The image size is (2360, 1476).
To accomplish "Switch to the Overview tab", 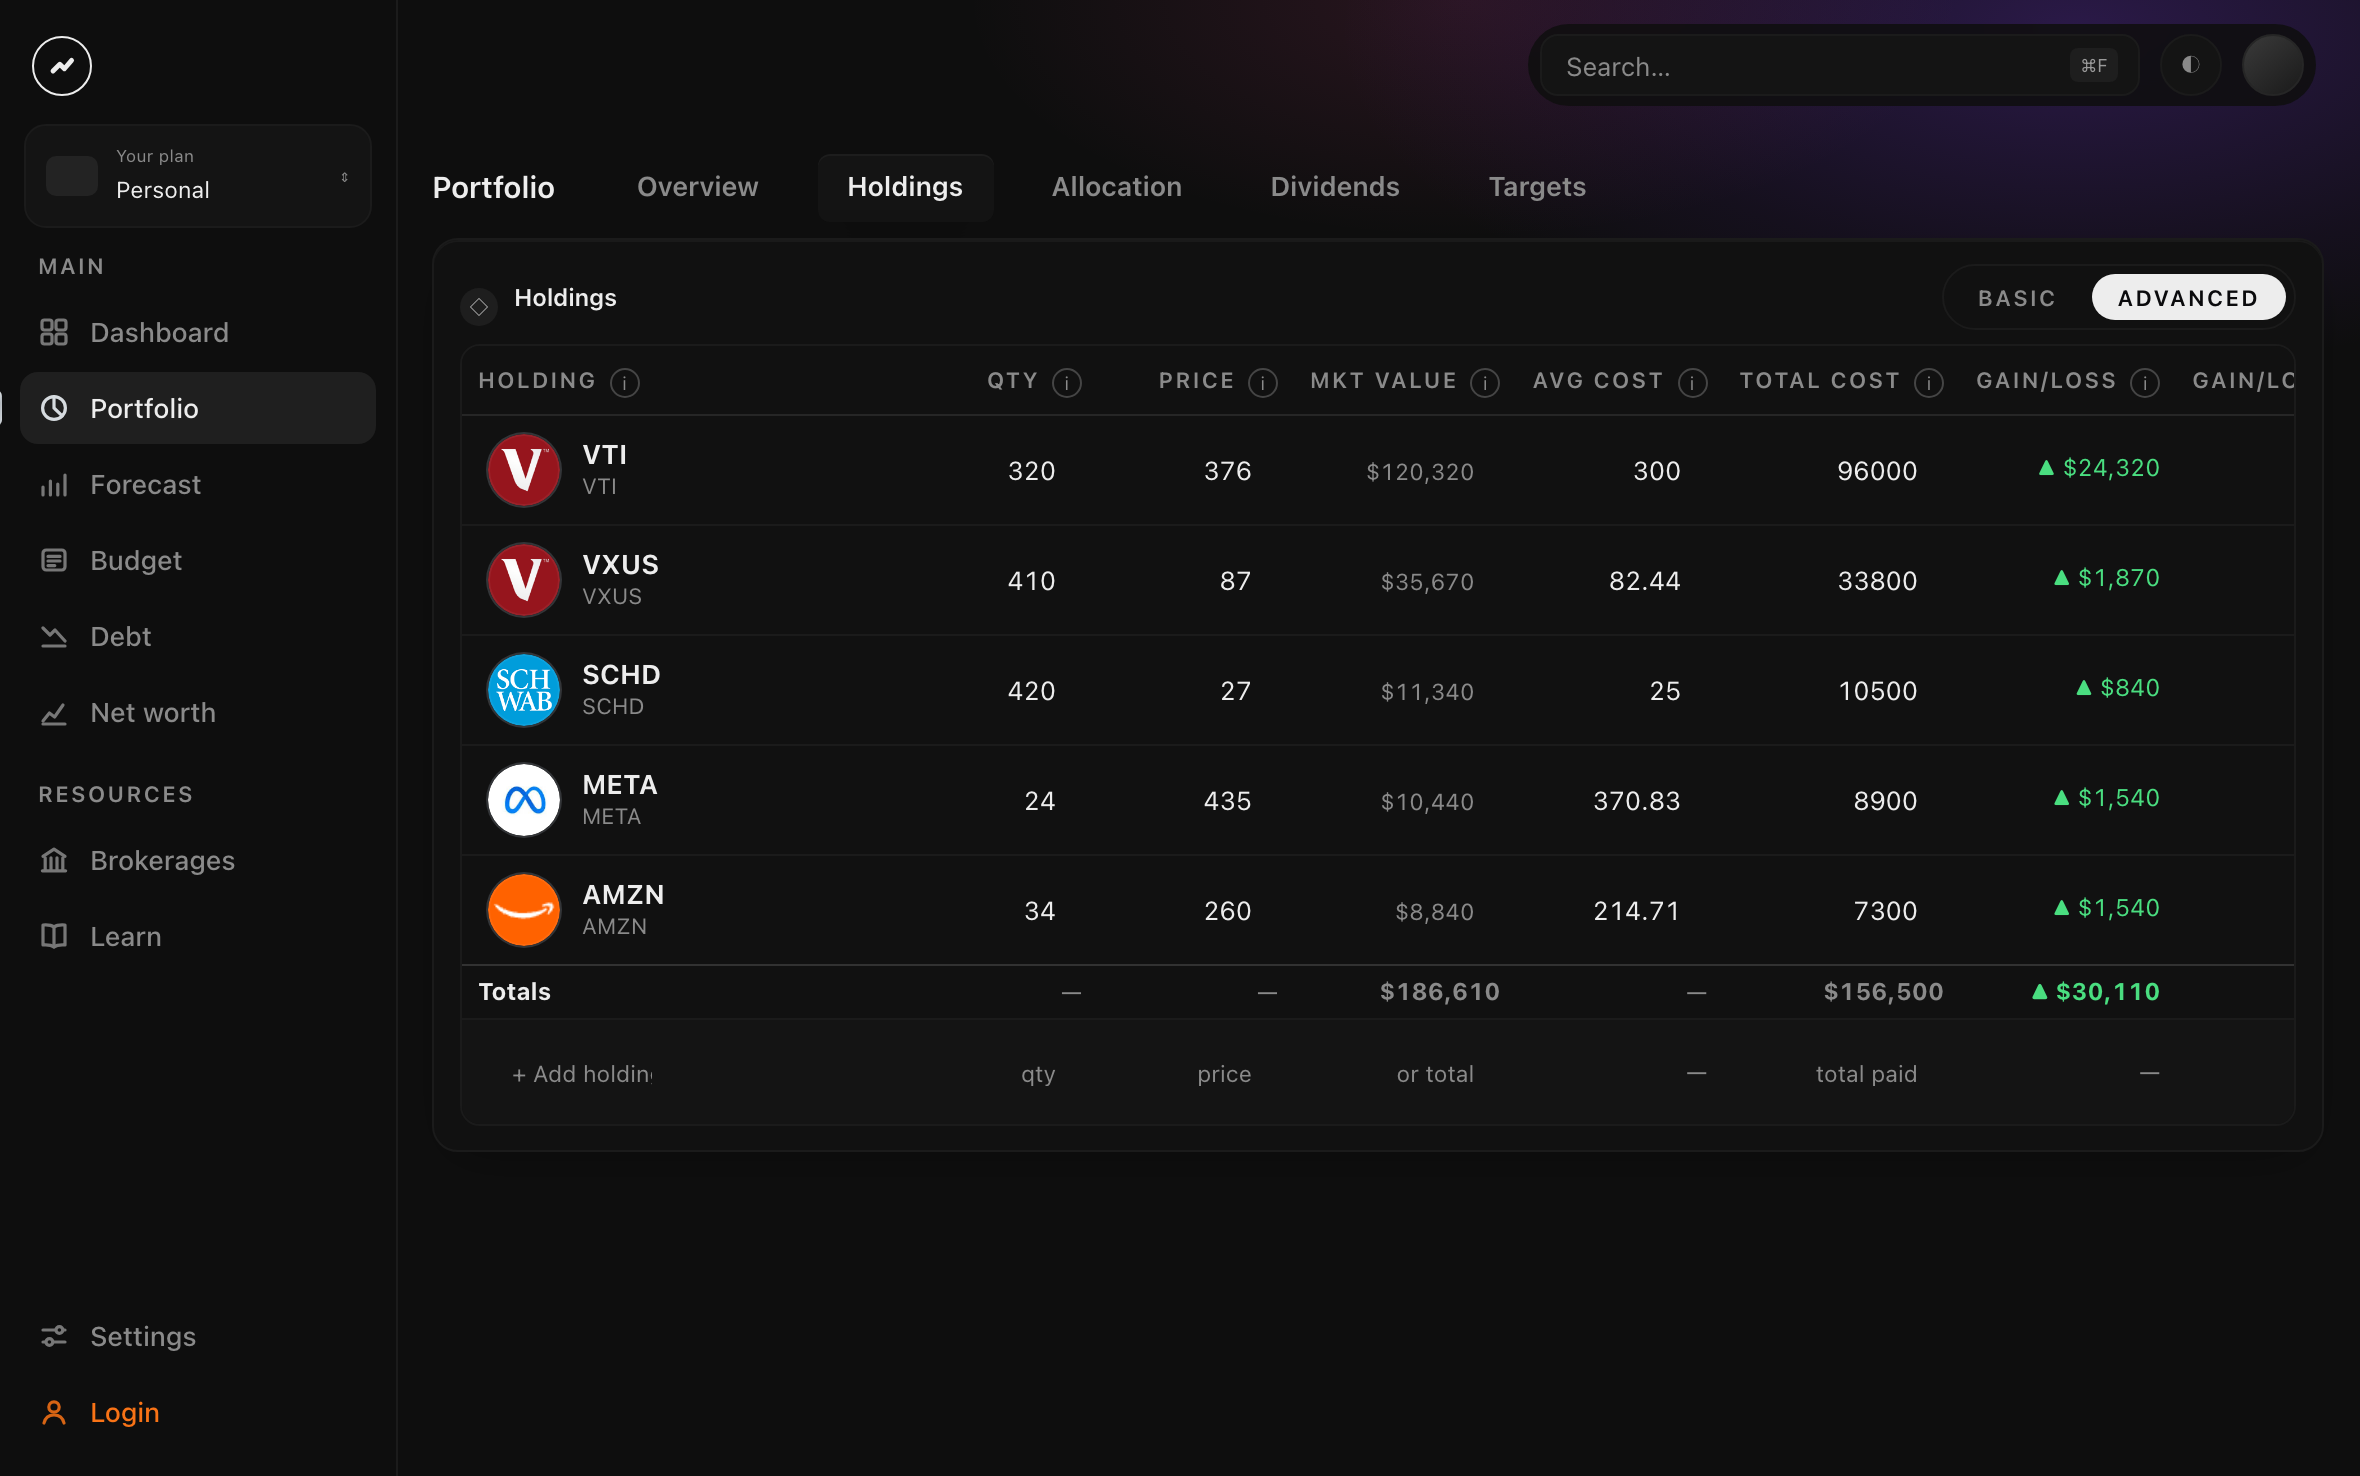I will (697, 187).
